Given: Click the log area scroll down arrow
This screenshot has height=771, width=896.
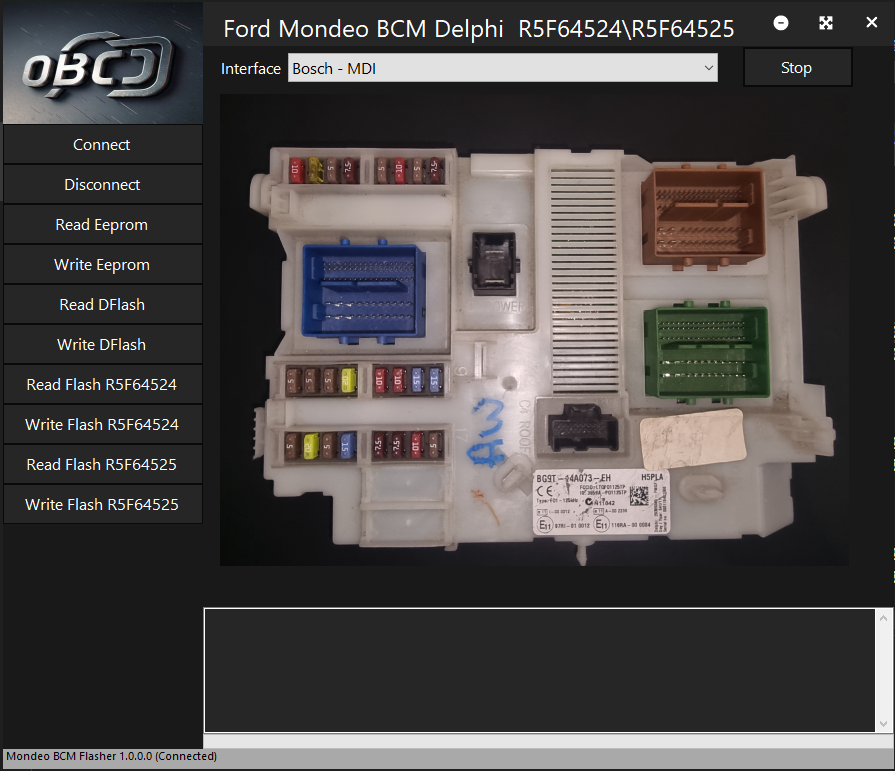Looking at the screenshot, I should [884, 723].
